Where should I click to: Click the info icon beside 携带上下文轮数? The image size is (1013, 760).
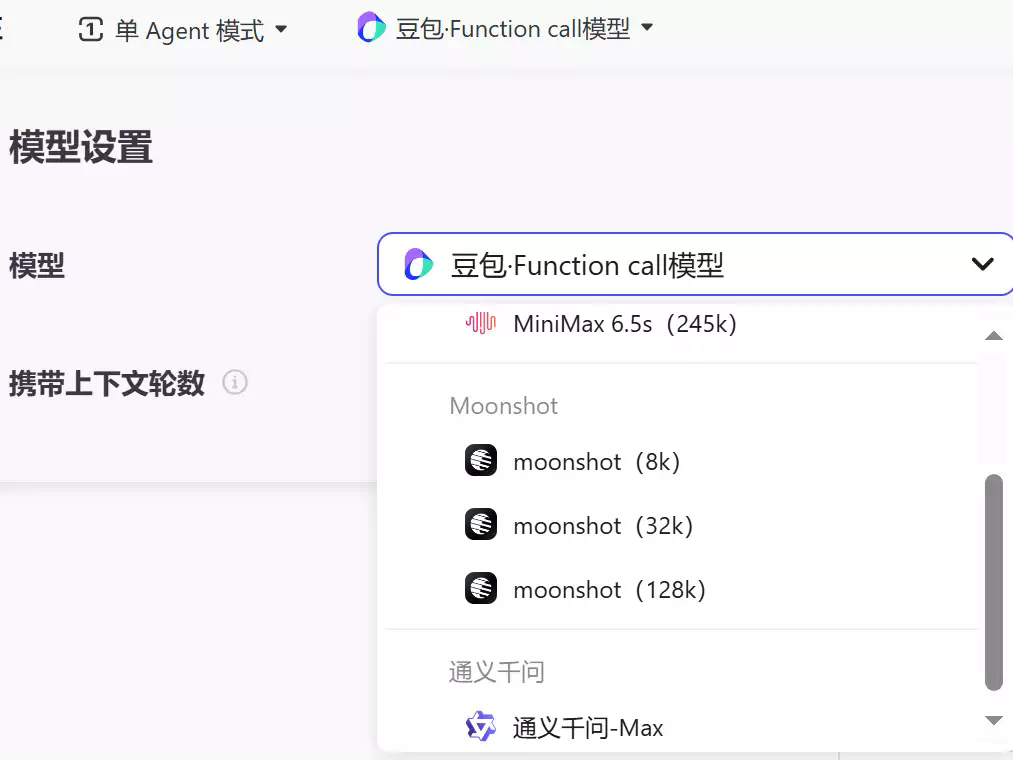[x=235, y=382]
